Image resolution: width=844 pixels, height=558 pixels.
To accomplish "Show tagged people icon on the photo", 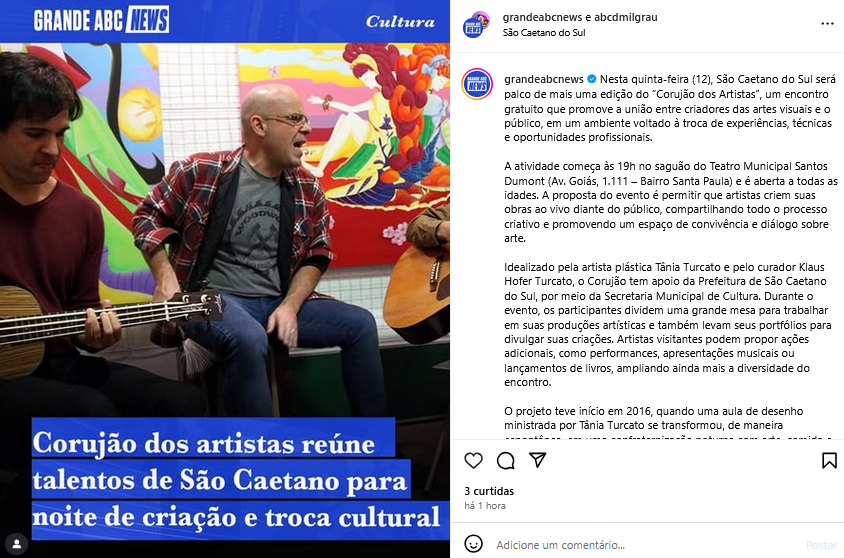I will 17,544.
